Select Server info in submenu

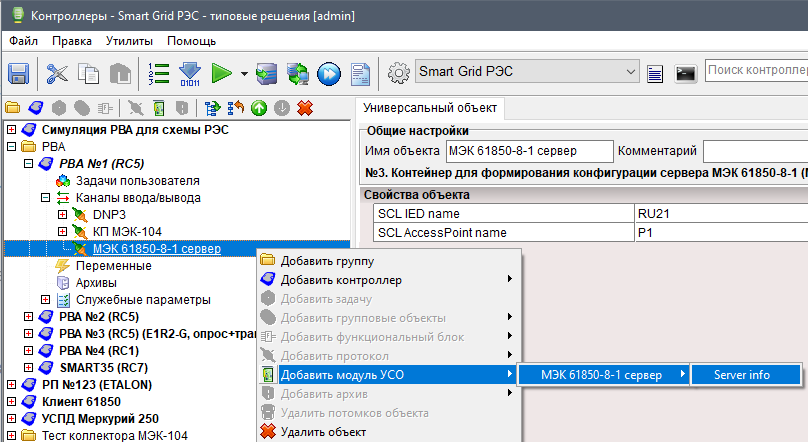click(x=741, y=374)
